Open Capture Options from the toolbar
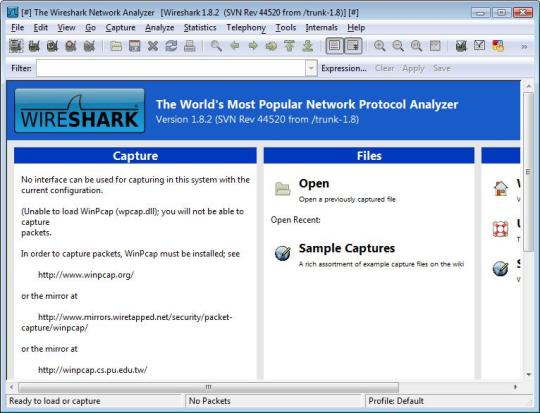540x413 pixels. click(34, 46)
